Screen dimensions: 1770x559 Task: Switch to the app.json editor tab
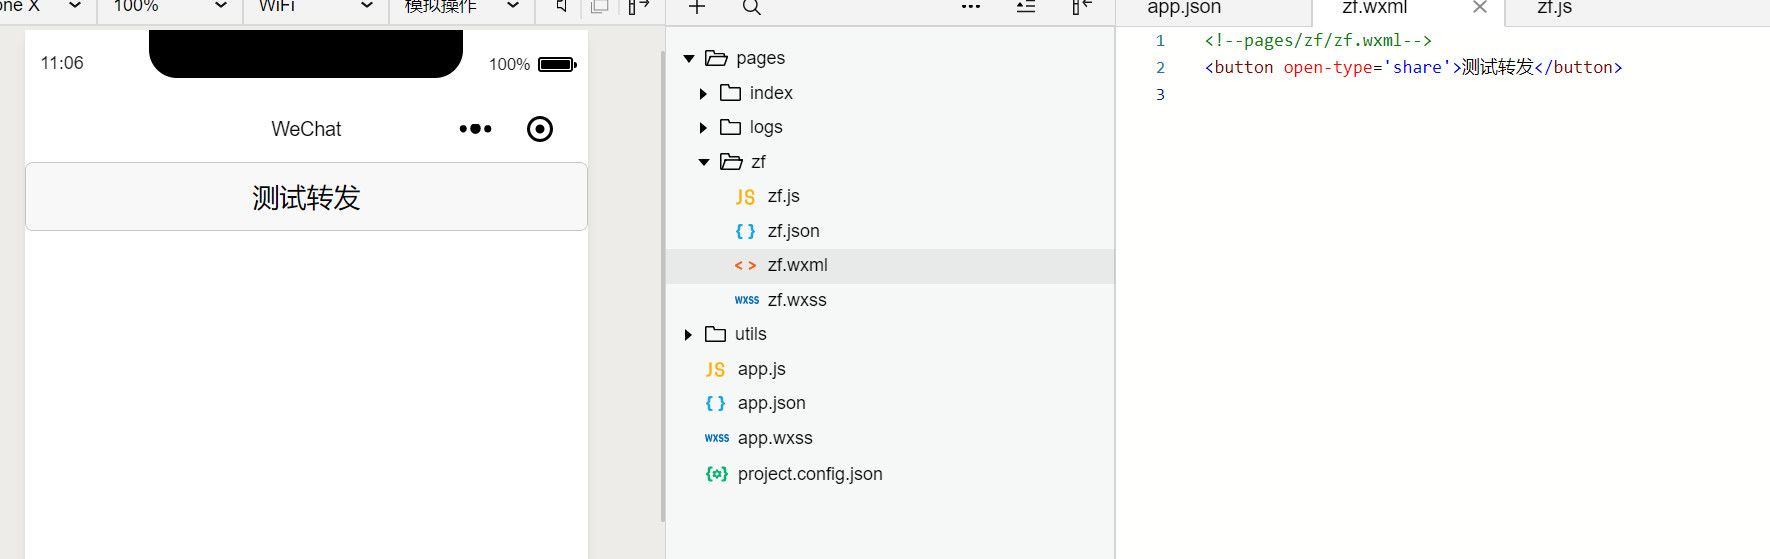pyautogui.click(x=1184, y=8)
